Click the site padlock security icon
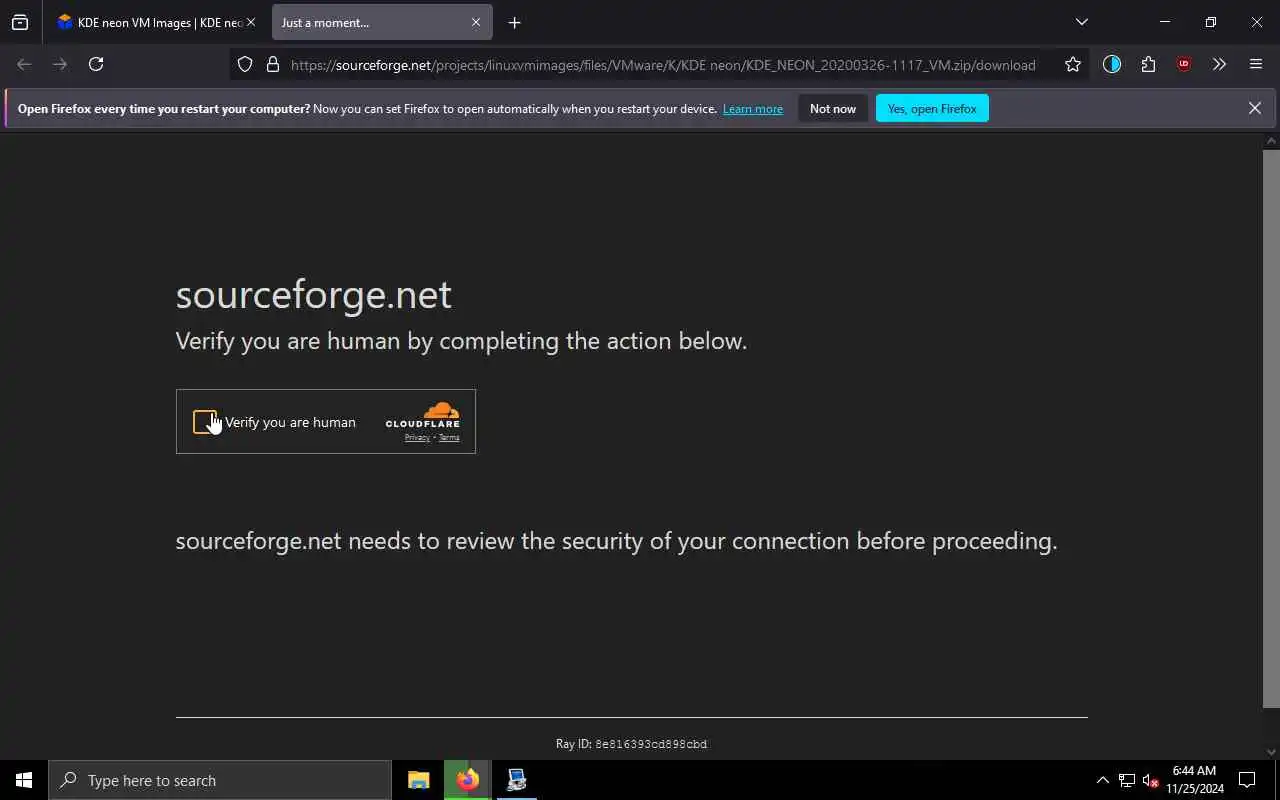Image resolution: width=1280 pixels, height=800 pixels. [x=273, y=64]
